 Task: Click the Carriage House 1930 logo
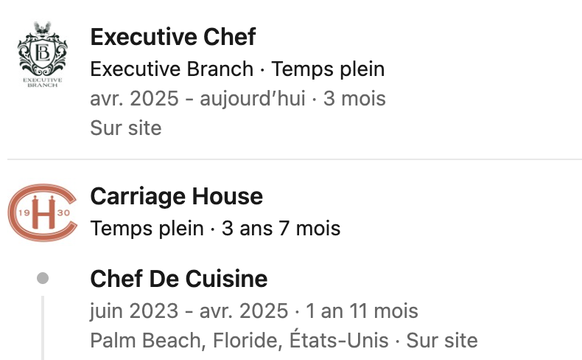(x=43, y=213)
